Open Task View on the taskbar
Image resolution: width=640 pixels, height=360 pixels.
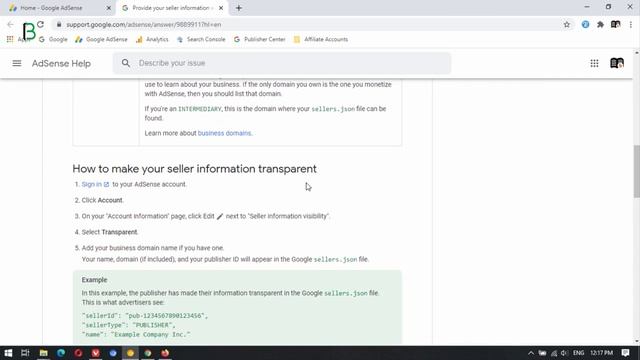[25, 353]
